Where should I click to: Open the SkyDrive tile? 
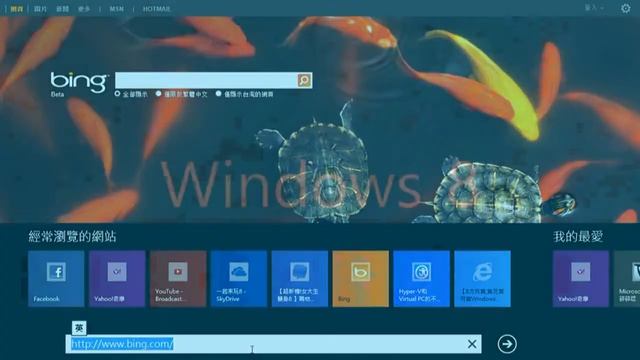click(x=239, y=279)
